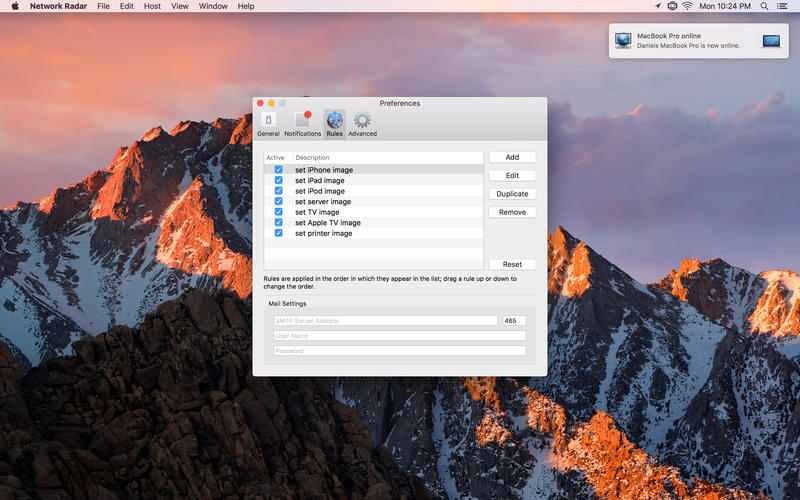Focus the SMTP Server Address field

pyautogui.click(x=385, y=321)
